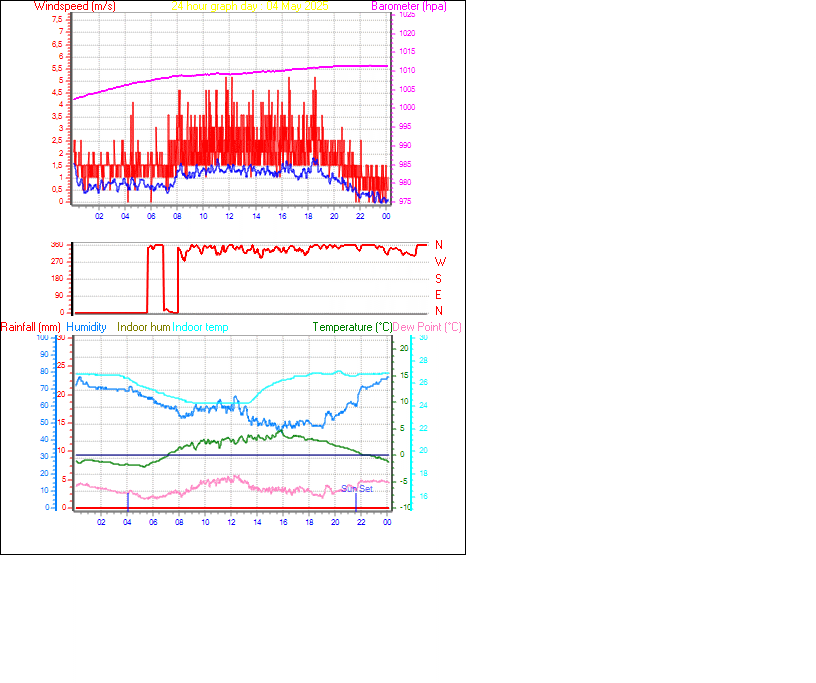816x683 pixels.
Task: Click the 1005 barometer axis value
Action: tap(407, 89)
